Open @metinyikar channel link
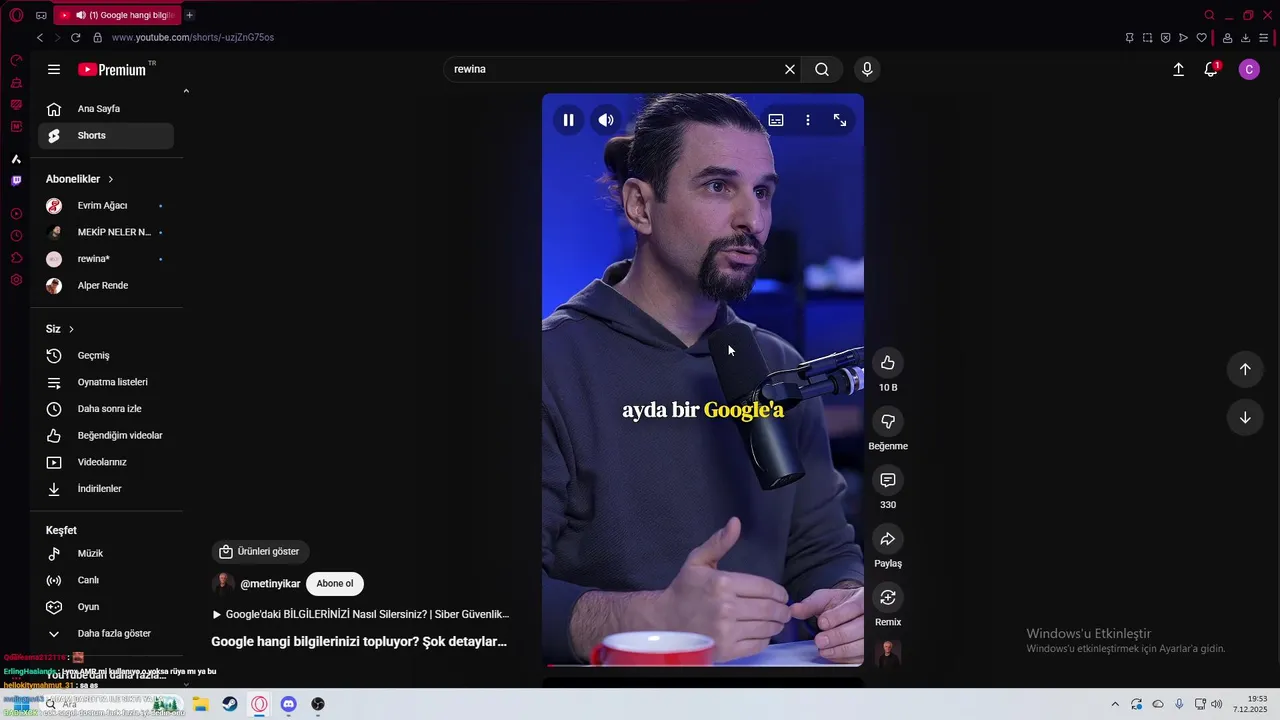The image size is (1280, 720). coord(270,584)
